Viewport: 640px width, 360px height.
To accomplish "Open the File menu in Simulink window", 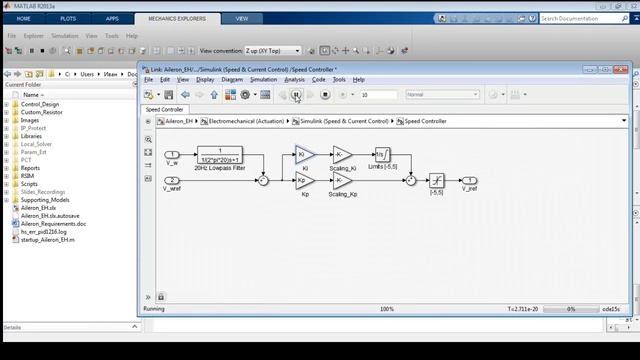I will coord(149,80).
